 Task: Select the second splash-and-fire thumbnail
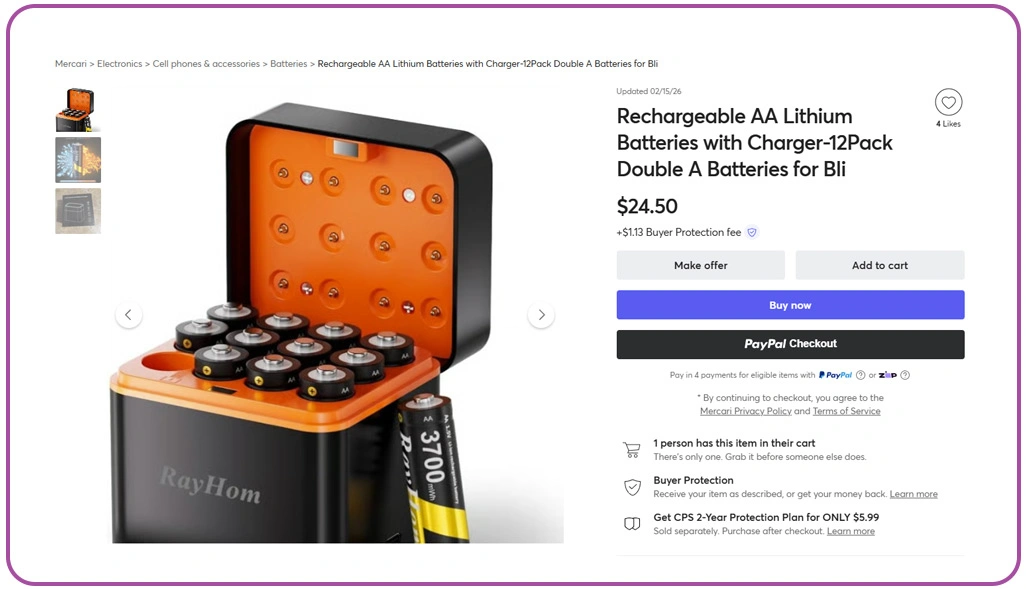click(x=78, y=160)
